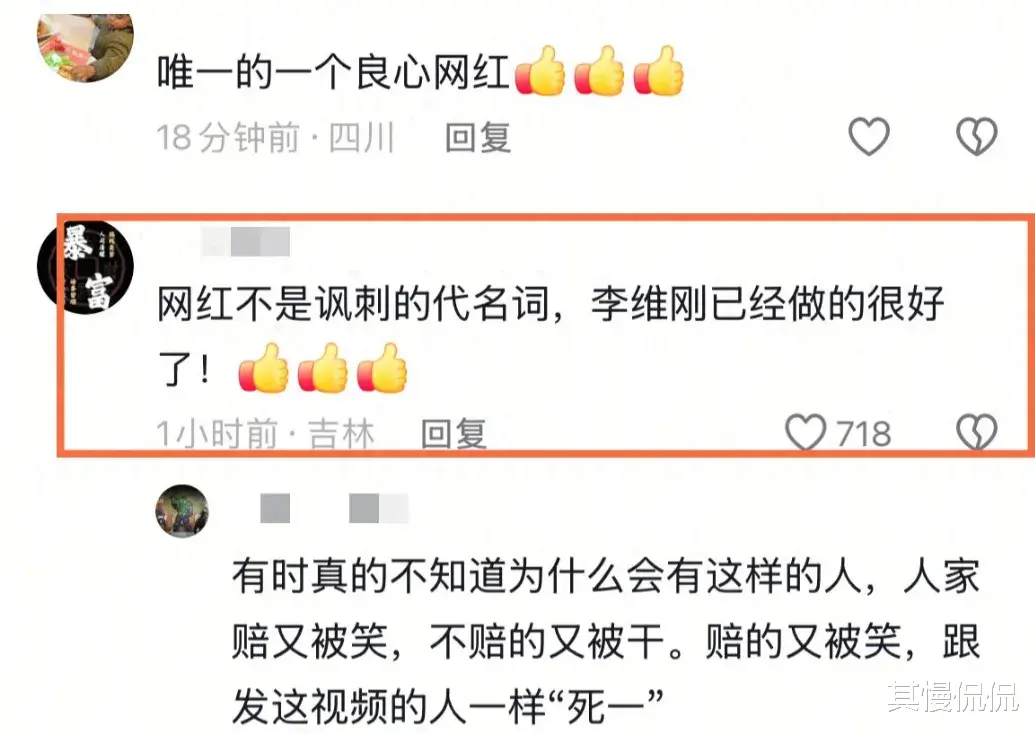
Task: Open the nested reply's small avatar
Action: (182, 511)
